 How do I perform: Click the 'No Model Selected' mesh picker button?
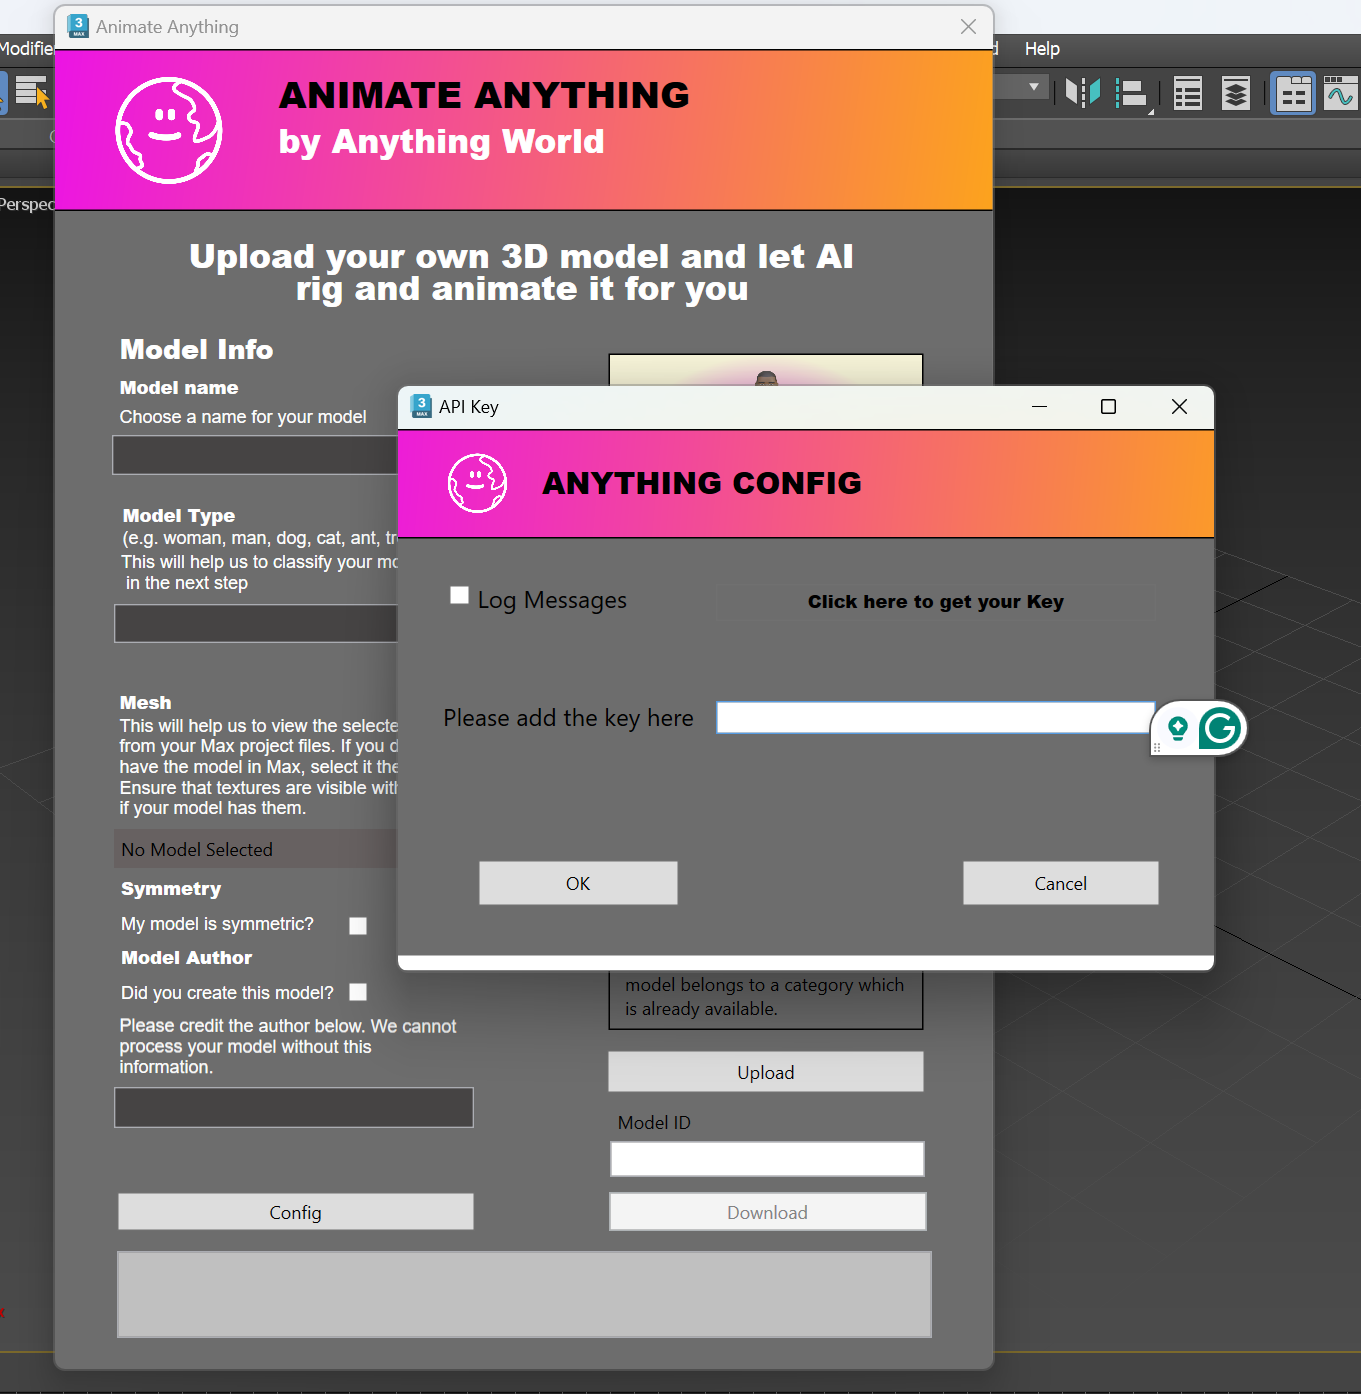point(255,849)
